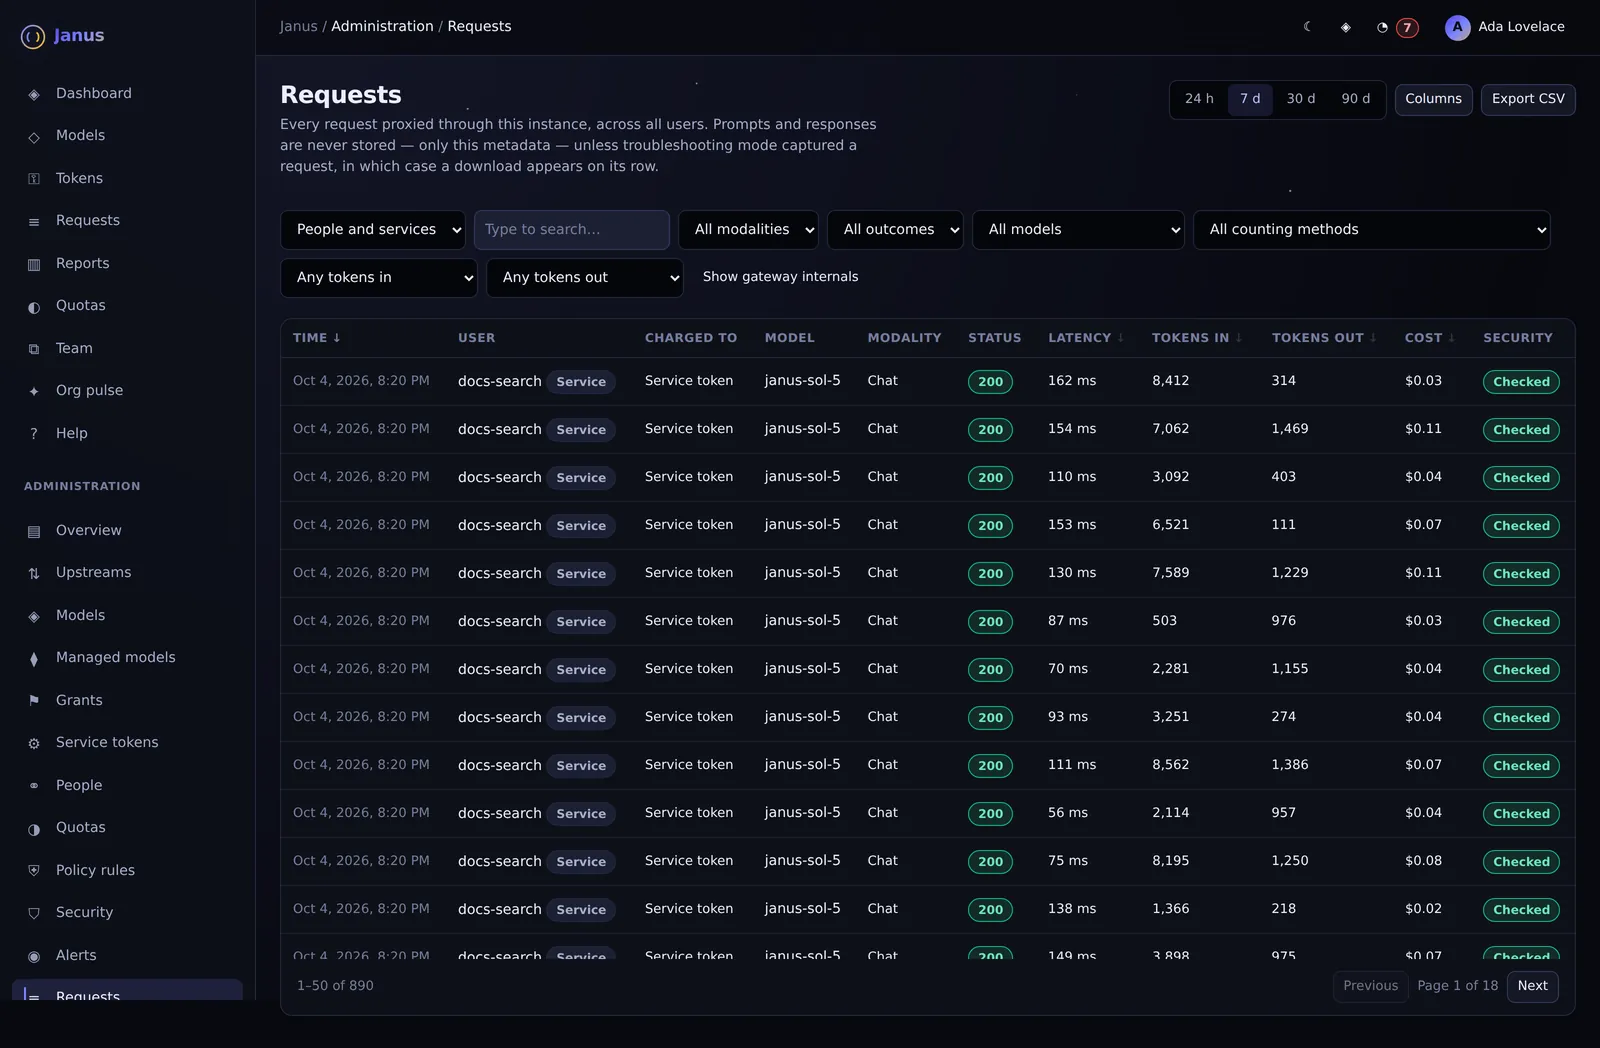Select the 30 d time range

point(1301,99)
